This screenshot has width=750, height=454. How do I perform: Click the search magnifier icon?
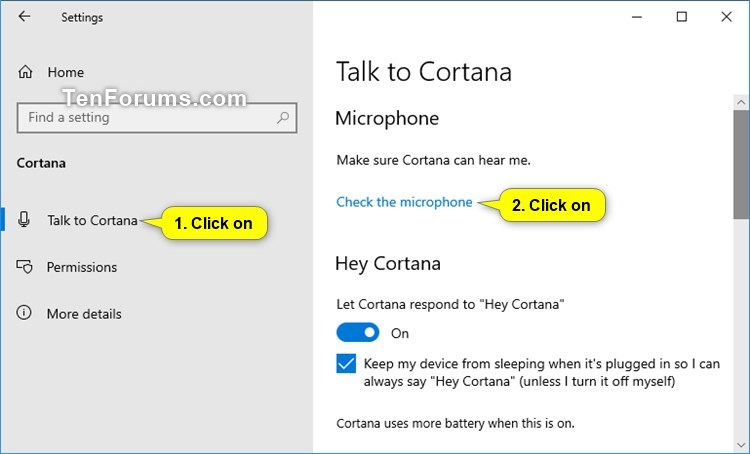283,117
